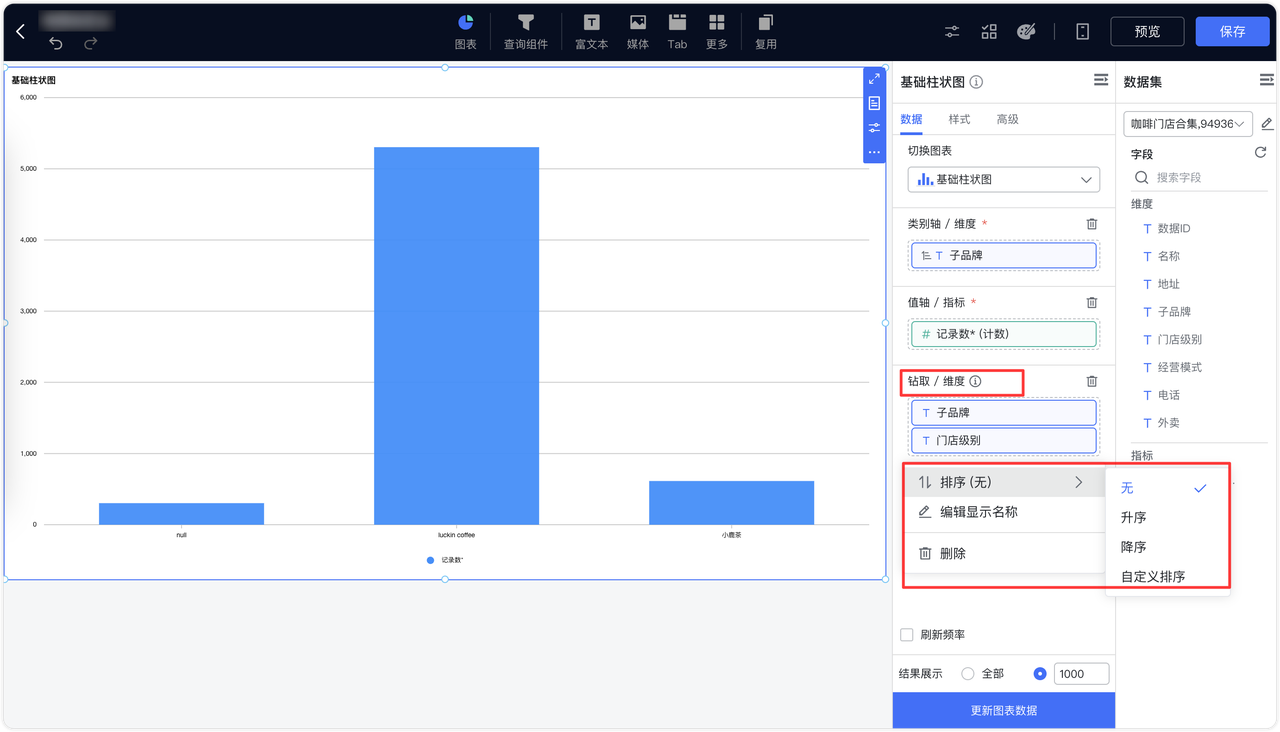
Task: Insert a 媒体 media element
Action: pyautogui.click(x=638, y=32)
